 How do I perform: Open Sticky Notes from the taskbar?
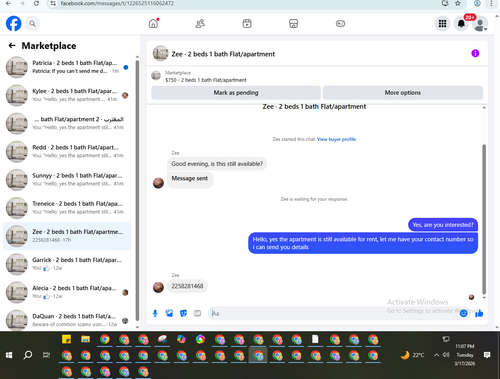[x=66, y=340]
